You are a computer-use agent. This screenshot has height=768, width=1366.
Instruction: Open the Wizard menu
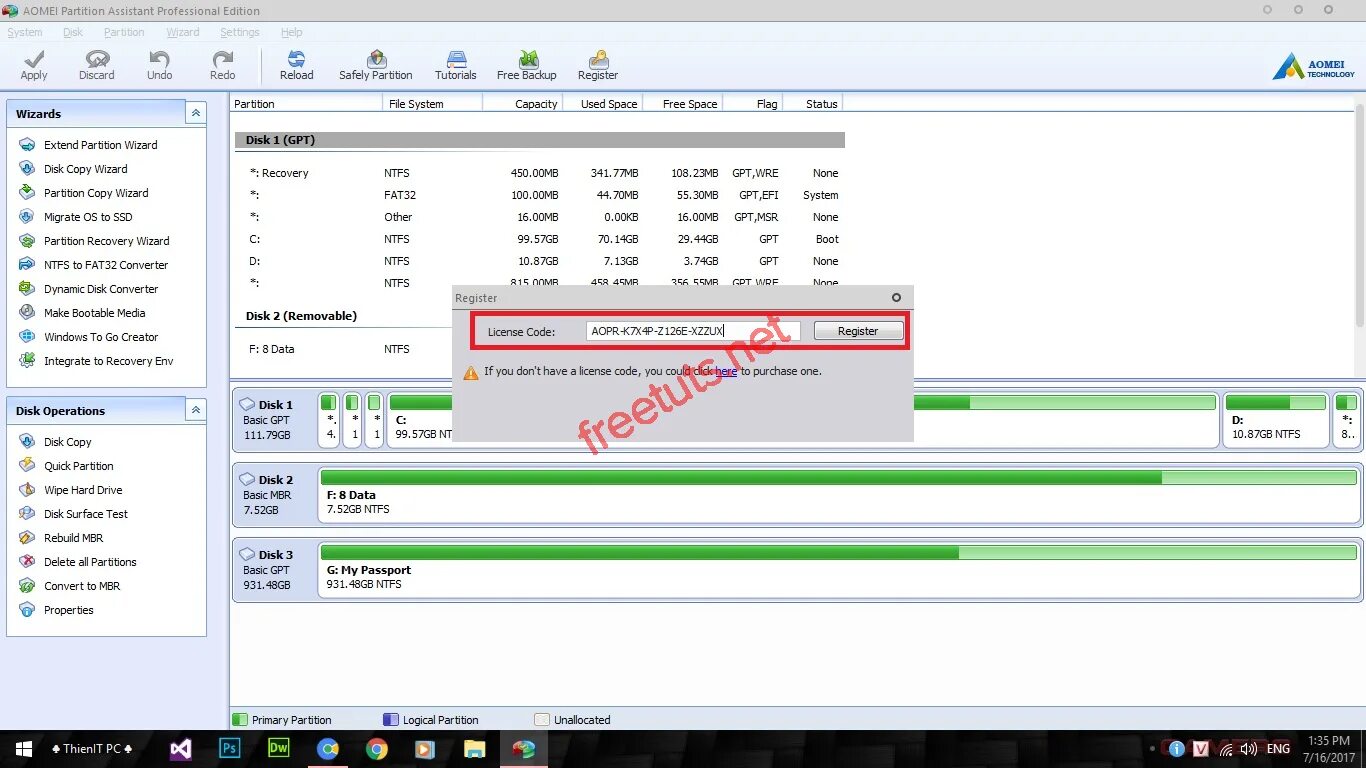click(183, 32)
